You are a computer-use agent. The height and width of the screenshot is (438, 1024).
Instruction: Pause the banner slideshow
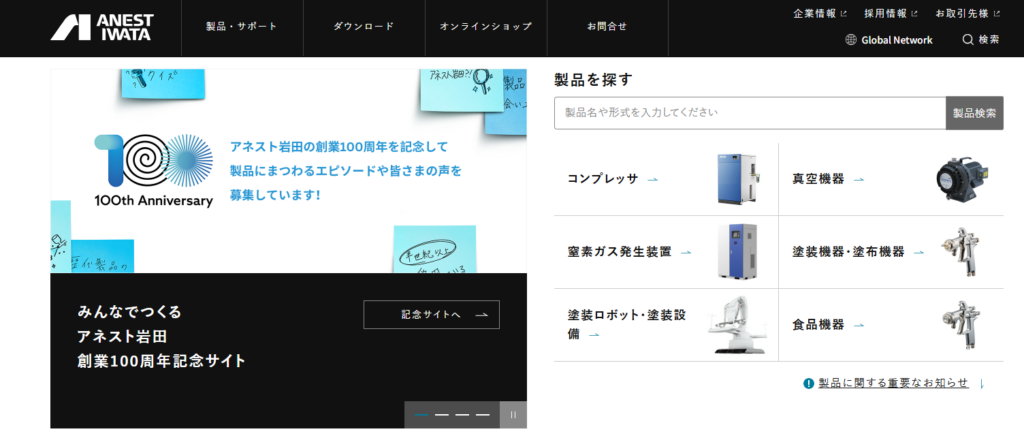click(x=513, y=415)
